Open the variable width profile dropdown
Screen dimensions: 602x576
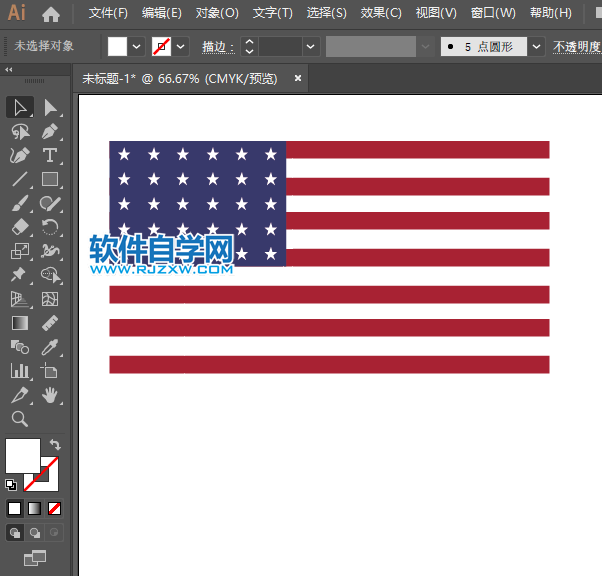425,47
